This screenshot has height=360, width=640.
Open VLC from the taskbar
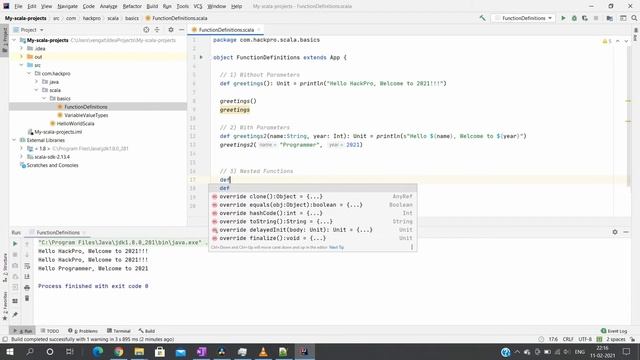pyautogui.click(x=263, y=351)
